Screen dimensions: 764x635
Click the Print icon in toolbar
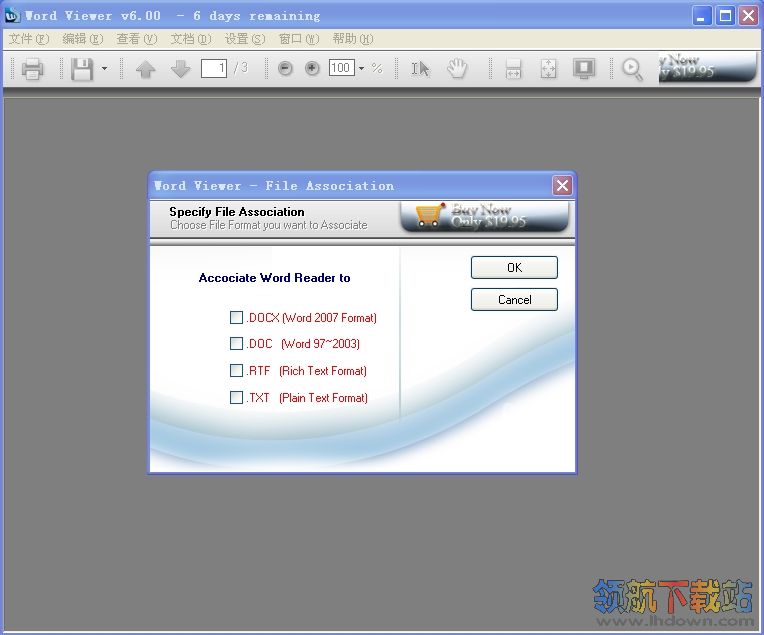pos(32,69)
